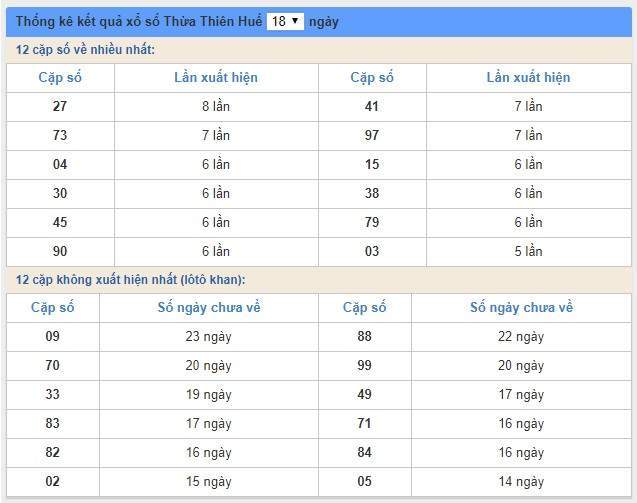637x503 pixels.
Task: Click the '22 ngày' cell
Action: point(521,336)
